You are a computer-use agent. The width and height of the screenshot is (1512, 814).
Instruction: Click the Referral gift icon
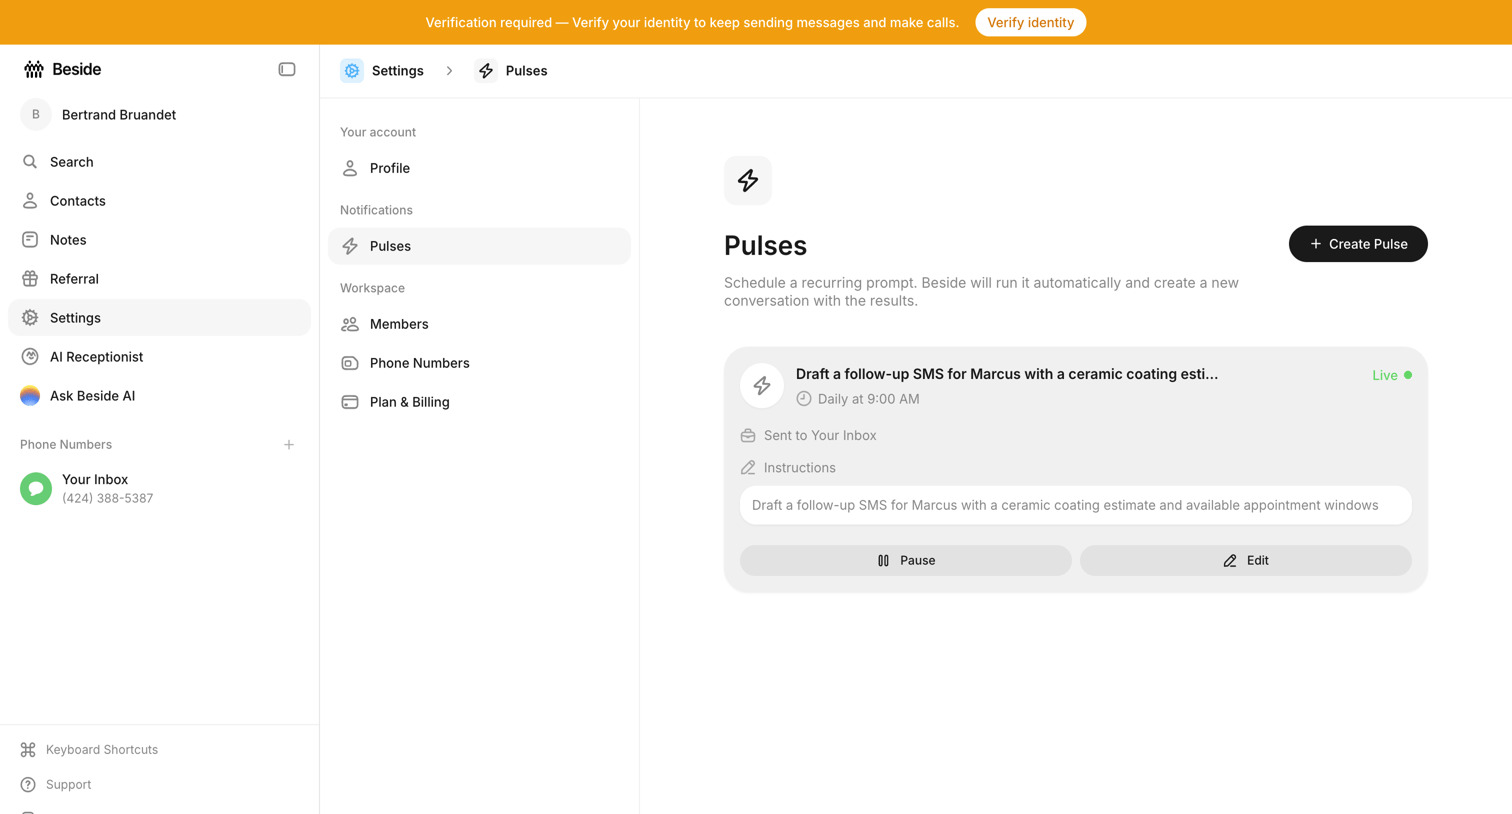coord(30,279)
